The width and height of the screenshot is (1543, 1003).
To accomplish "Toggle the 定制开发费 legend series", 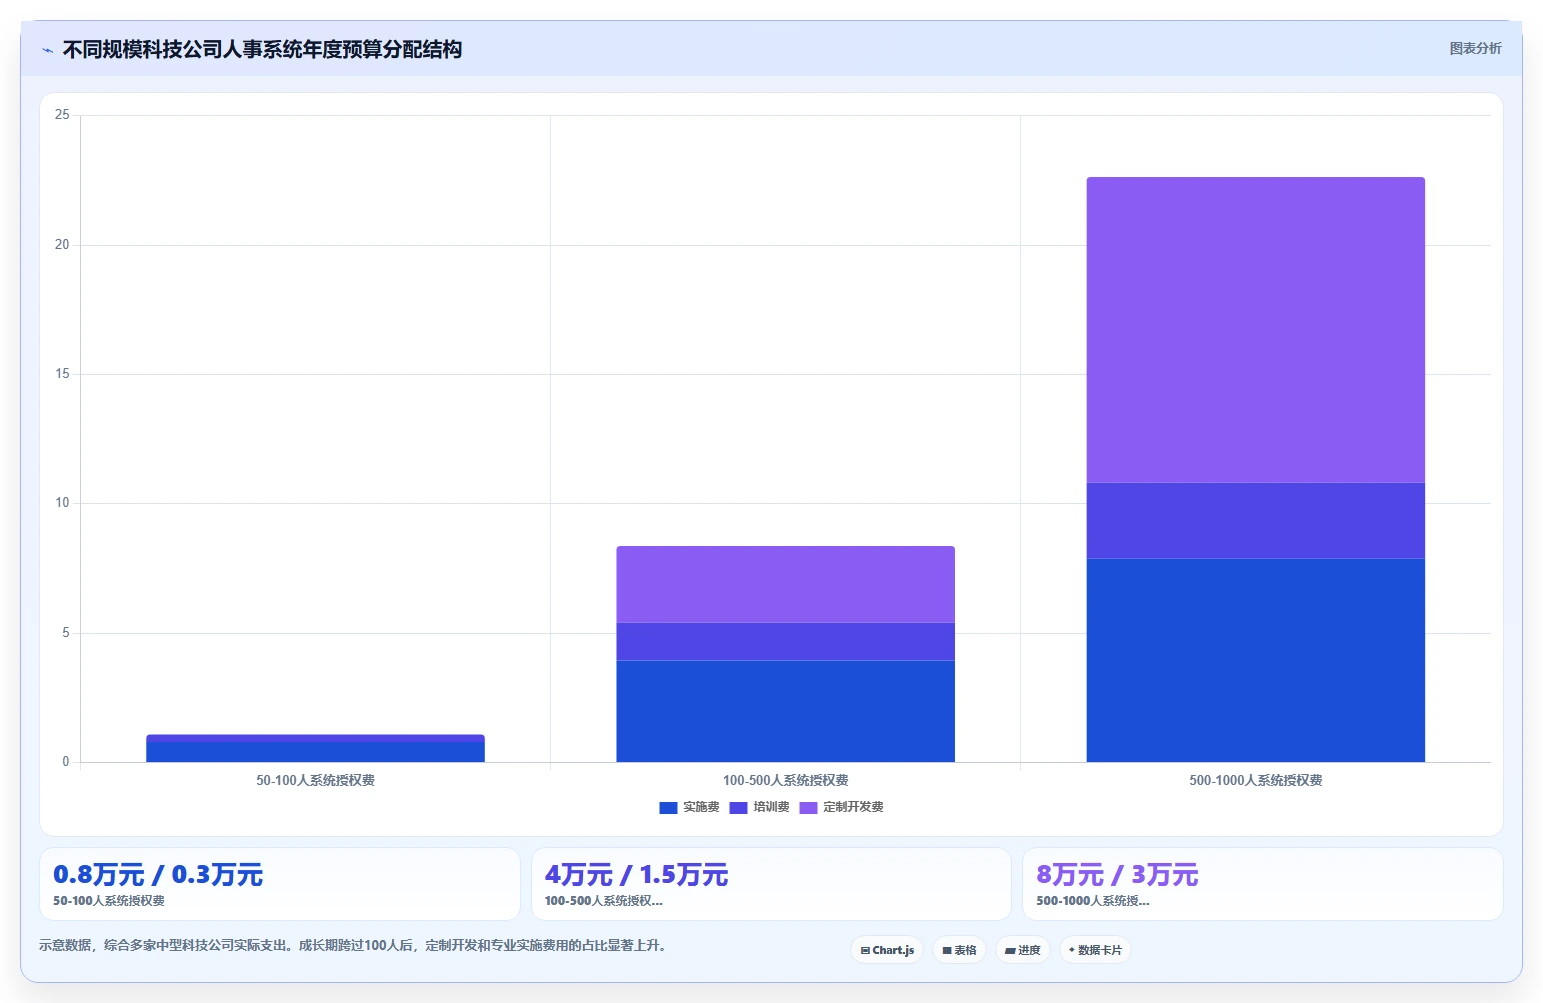I will [841, 807].
